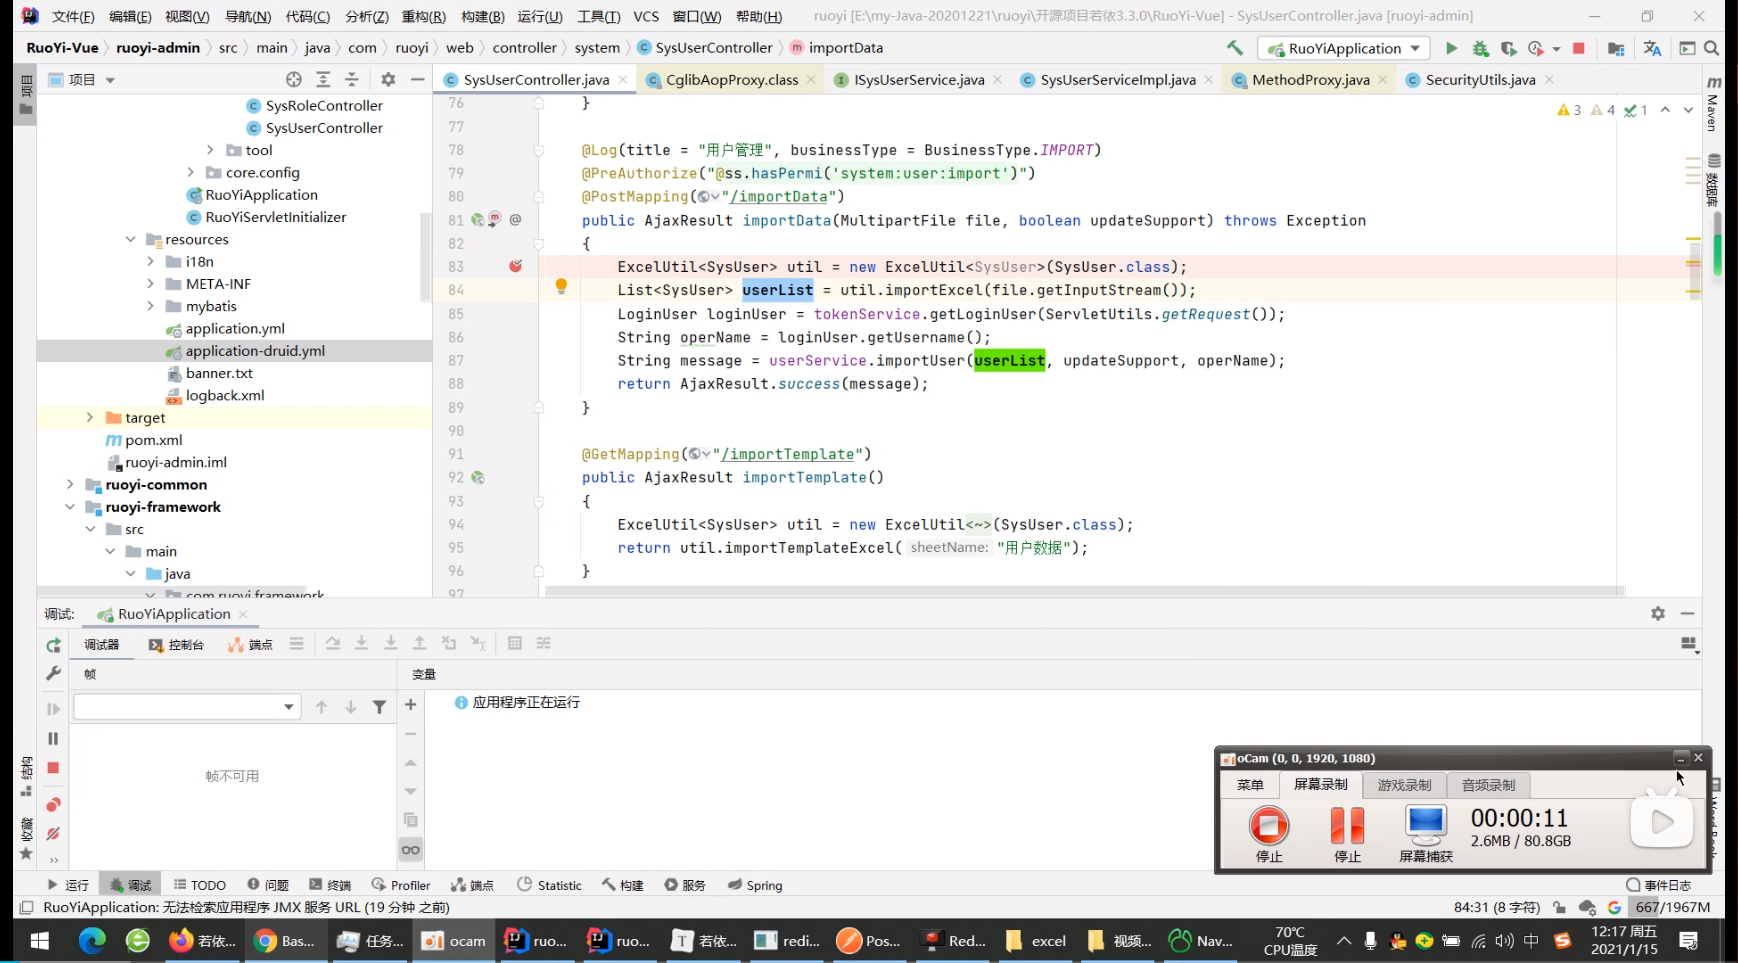Pause recording in the oCam window

[1347, 833]
